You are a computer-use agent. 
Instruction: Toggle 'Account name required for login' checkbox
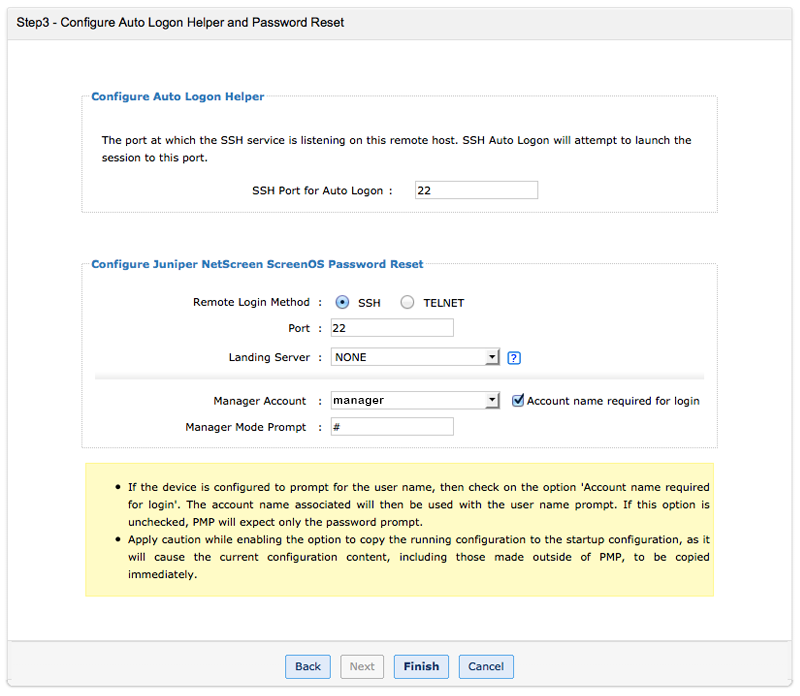(518, 400)
